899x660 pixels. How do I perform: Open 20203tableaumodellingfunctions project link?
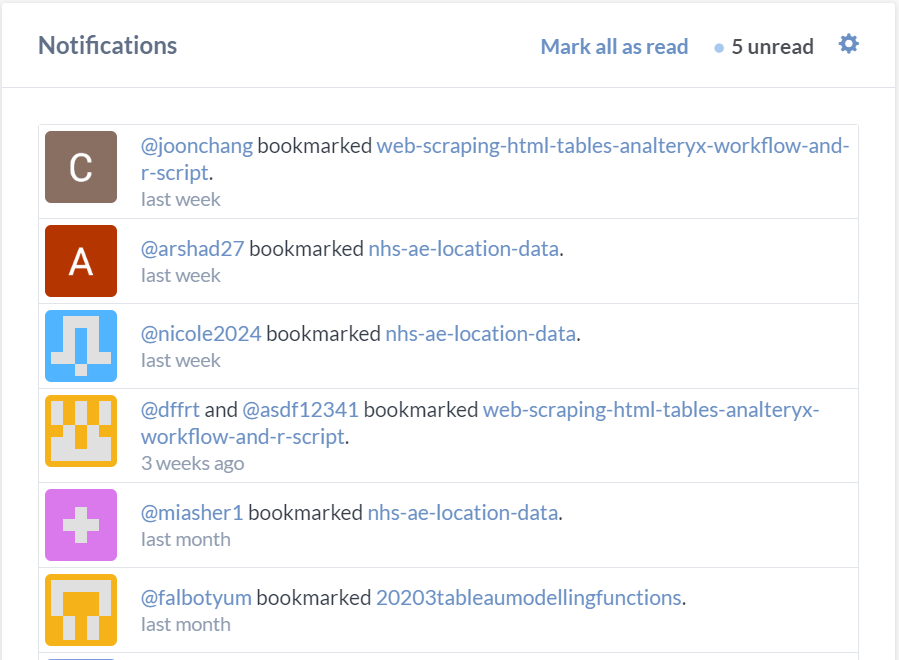528,598
